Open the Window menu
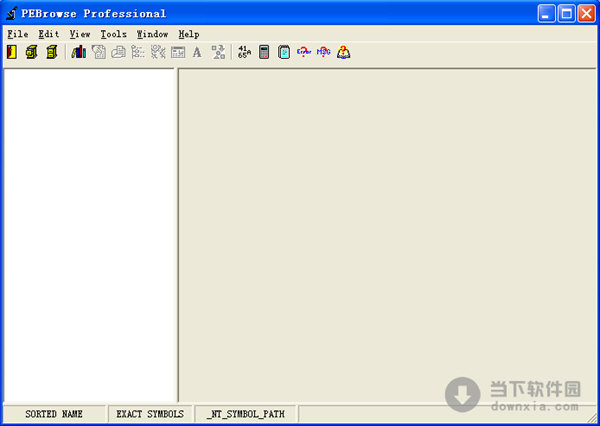This screenshot has height=426, width=600. pyautogui.click(x=152, y=34)
